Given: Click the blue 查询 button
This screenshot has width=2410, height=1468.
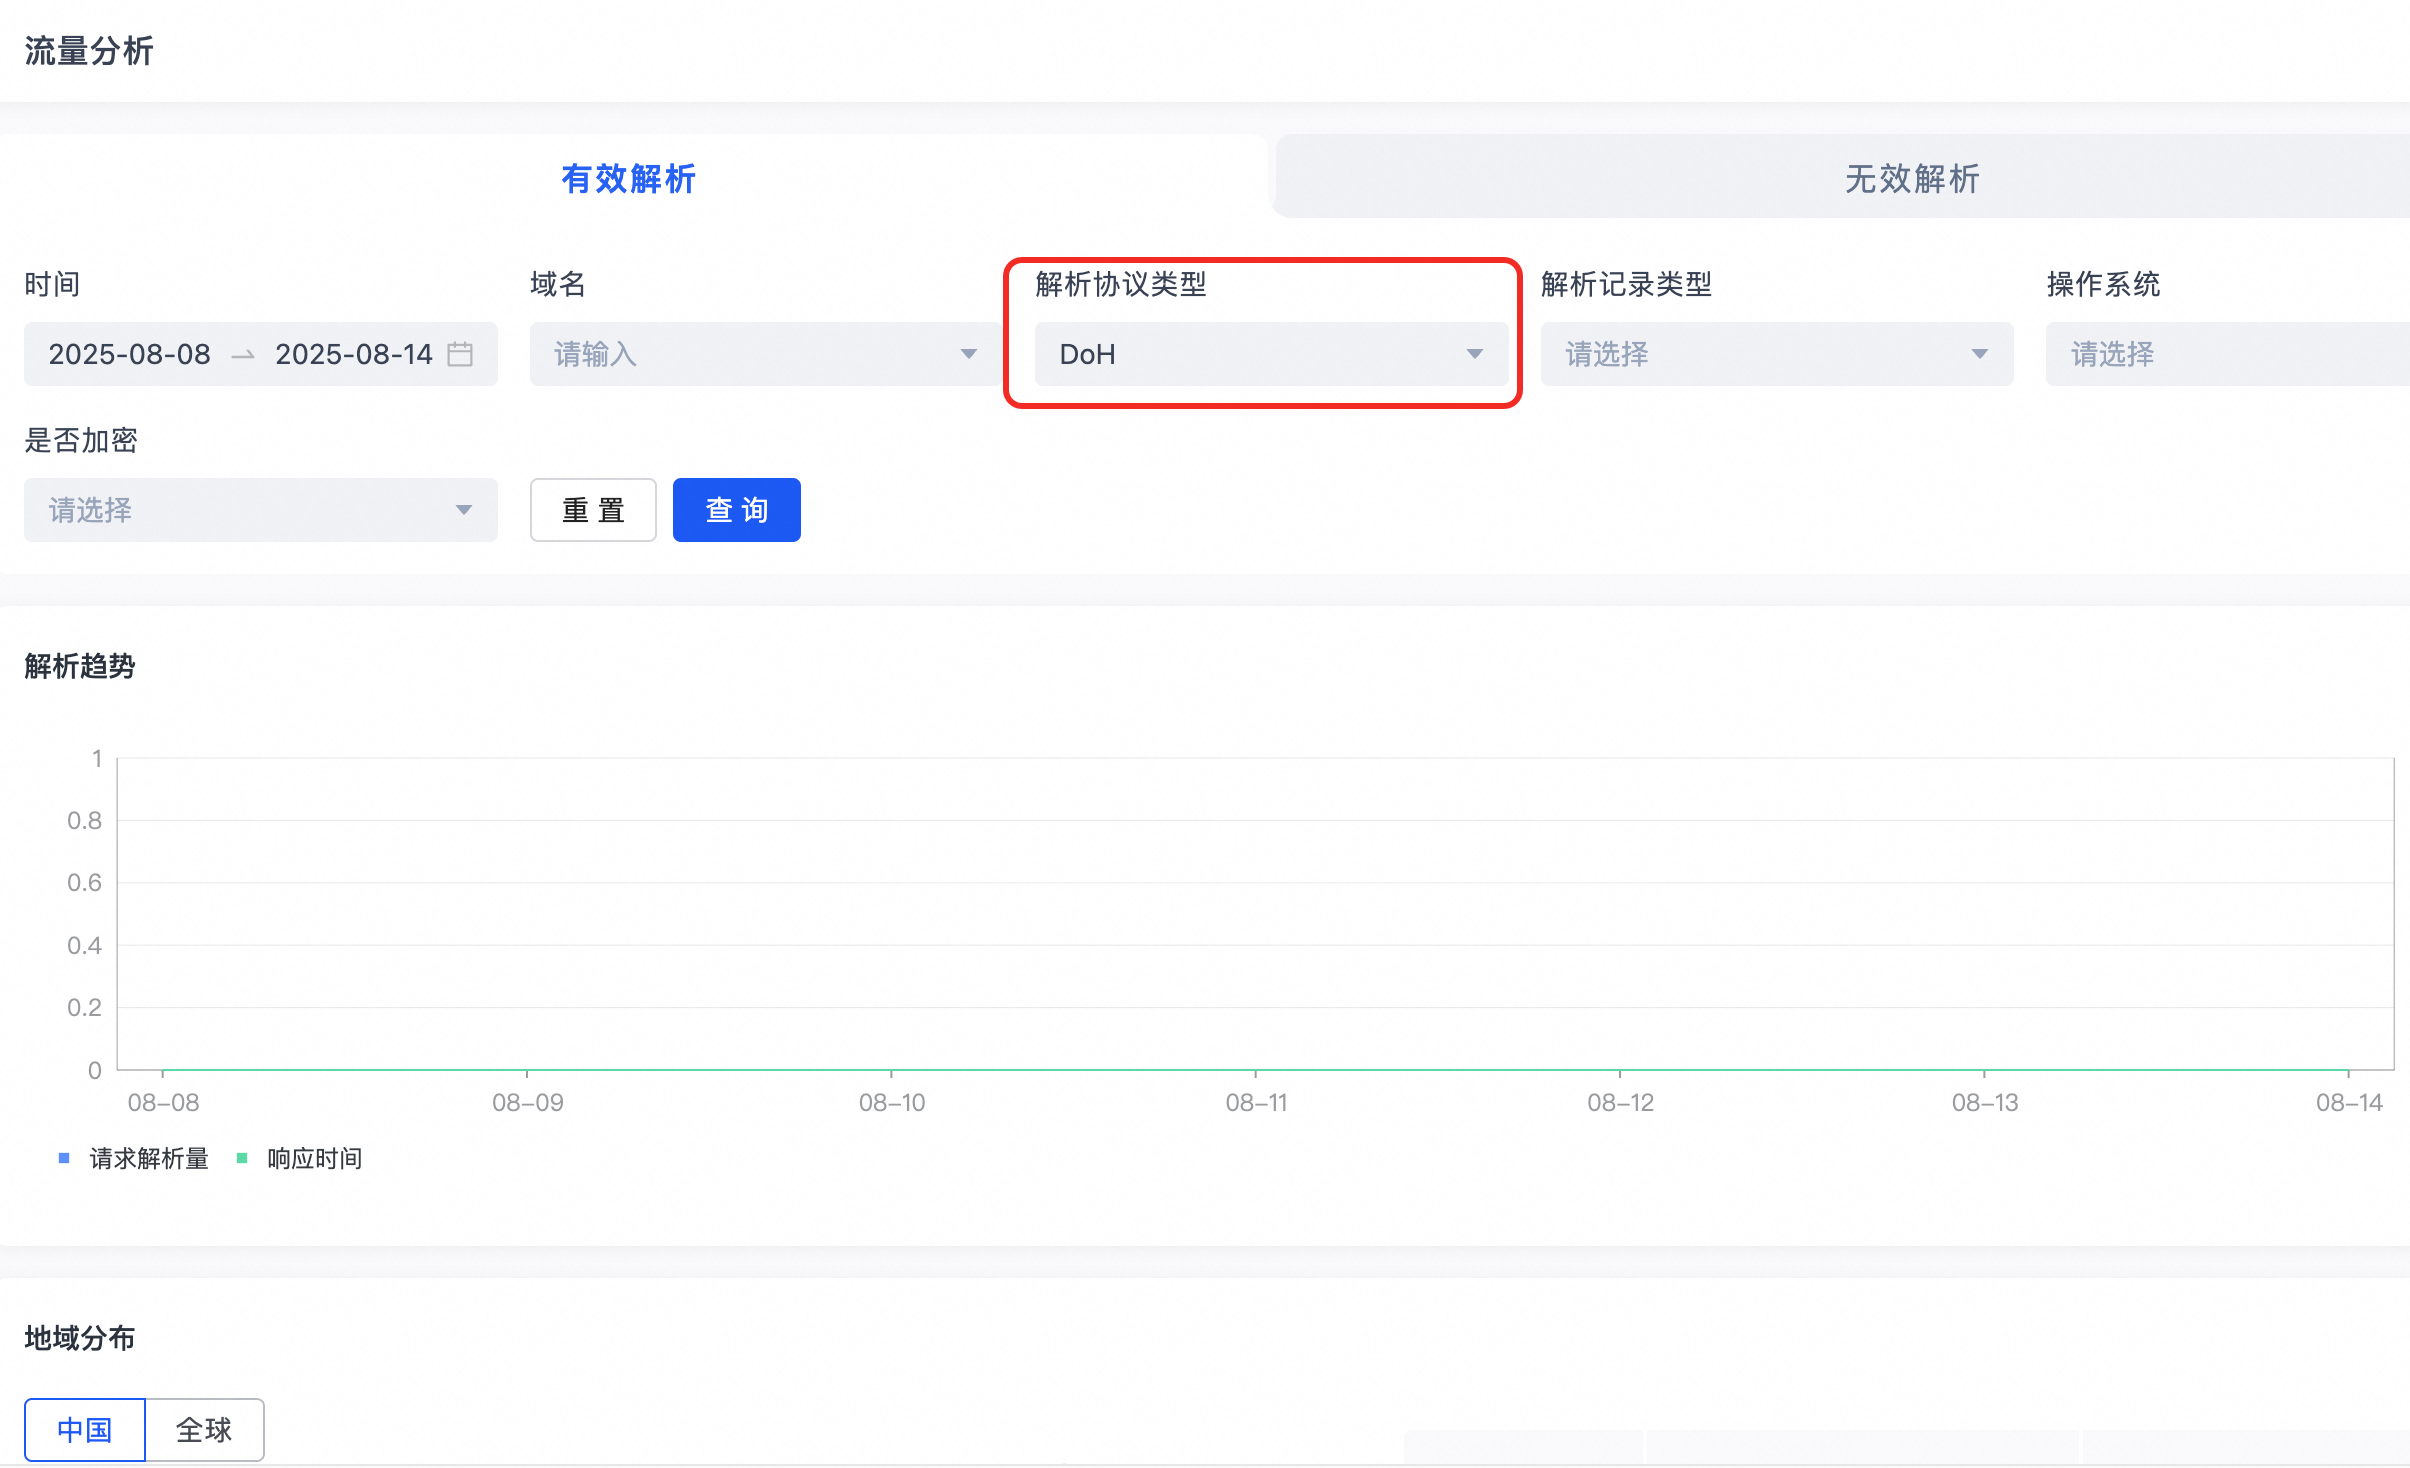Looking at the screenshot, I should click(x=737, y=510).
